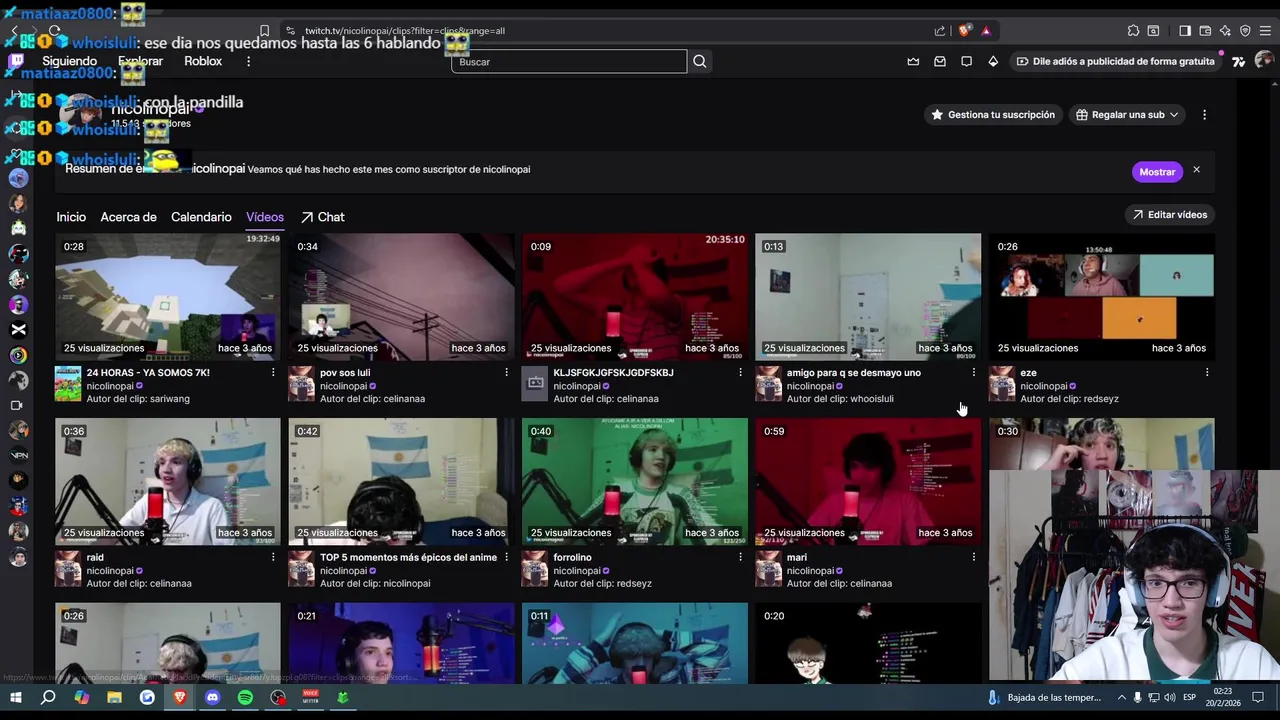Click the search magnifier button

(x=700, y=61)
